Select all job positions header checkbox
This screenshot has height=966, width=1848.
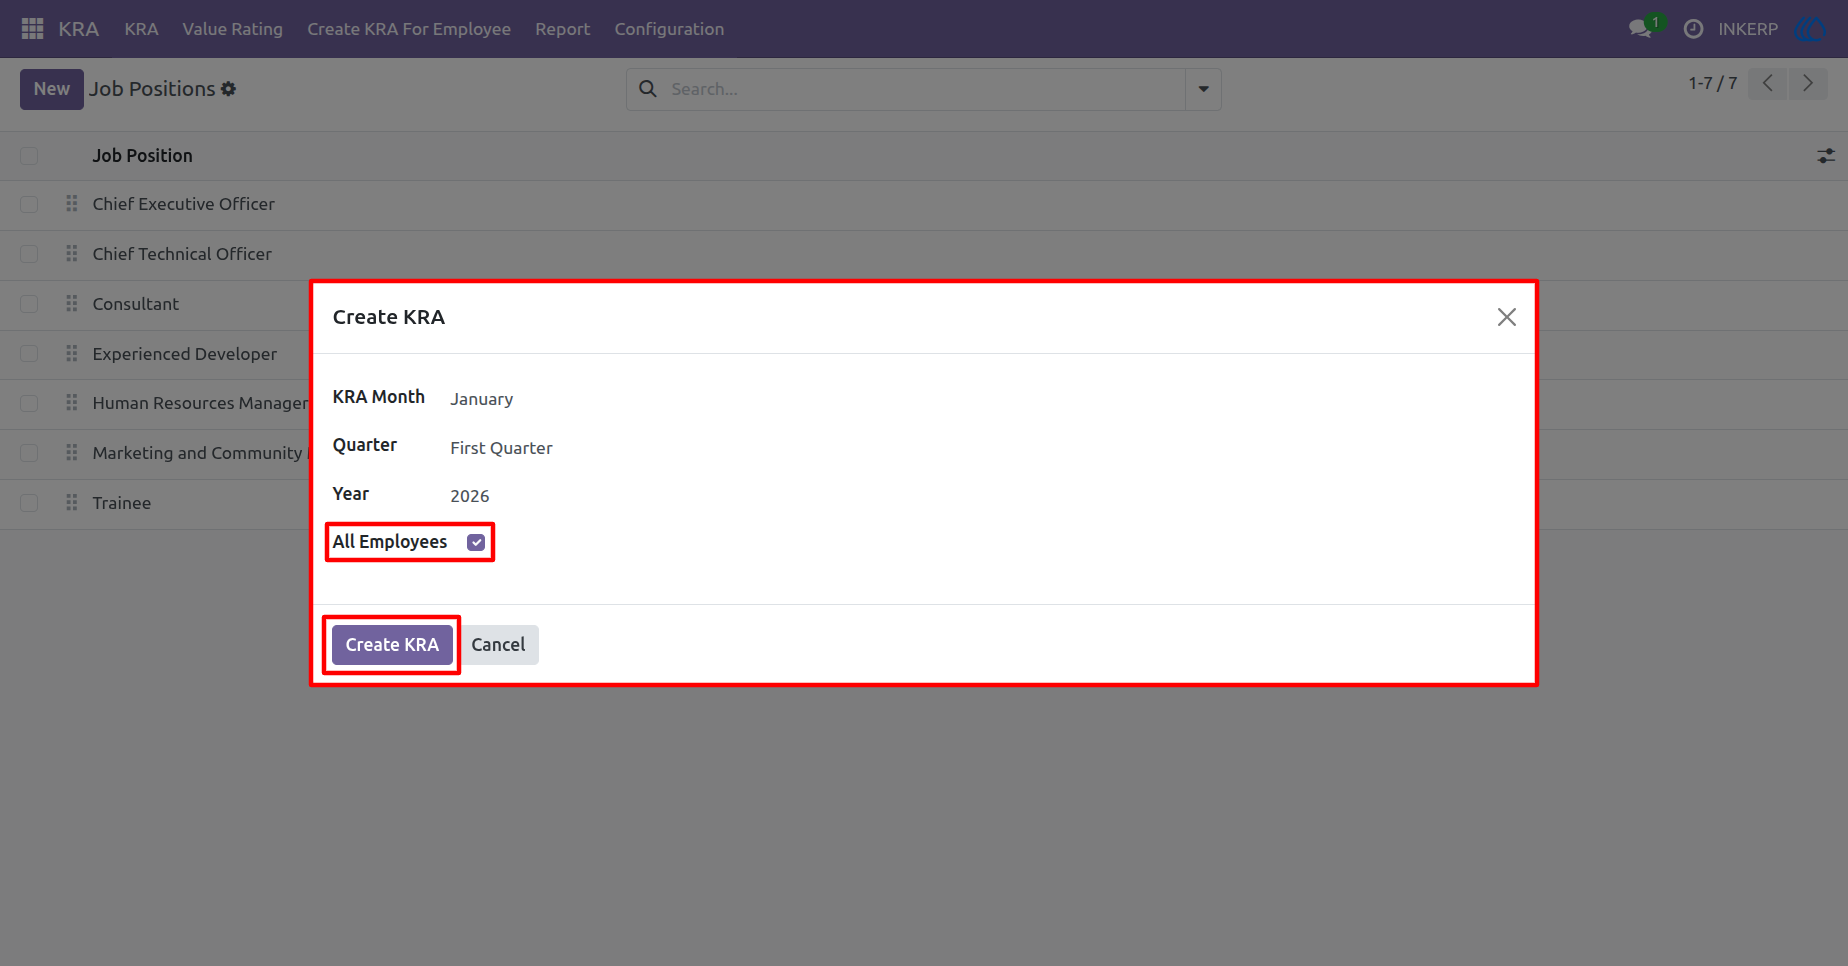[29, 156]
